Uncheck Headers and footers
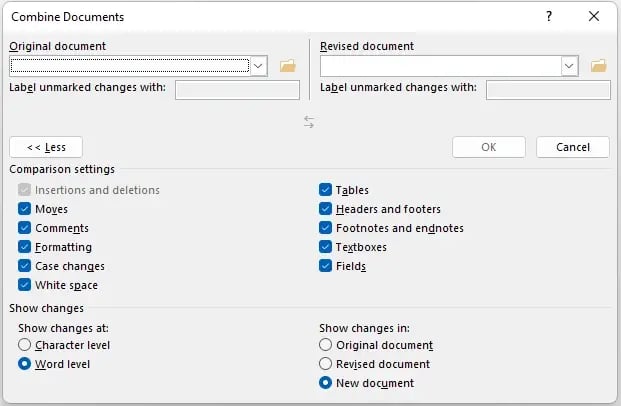 326,209
